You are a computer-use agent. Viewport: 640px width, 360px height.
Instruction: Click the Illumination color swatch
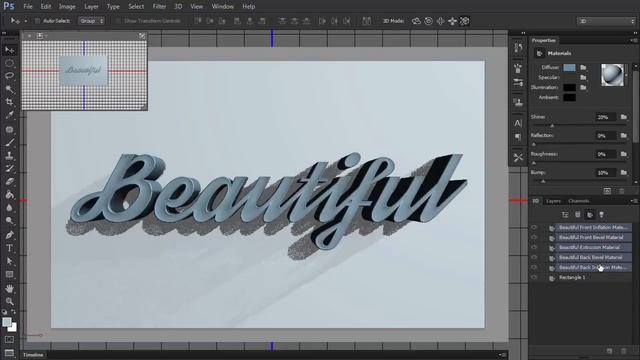(x=569, y=87)
